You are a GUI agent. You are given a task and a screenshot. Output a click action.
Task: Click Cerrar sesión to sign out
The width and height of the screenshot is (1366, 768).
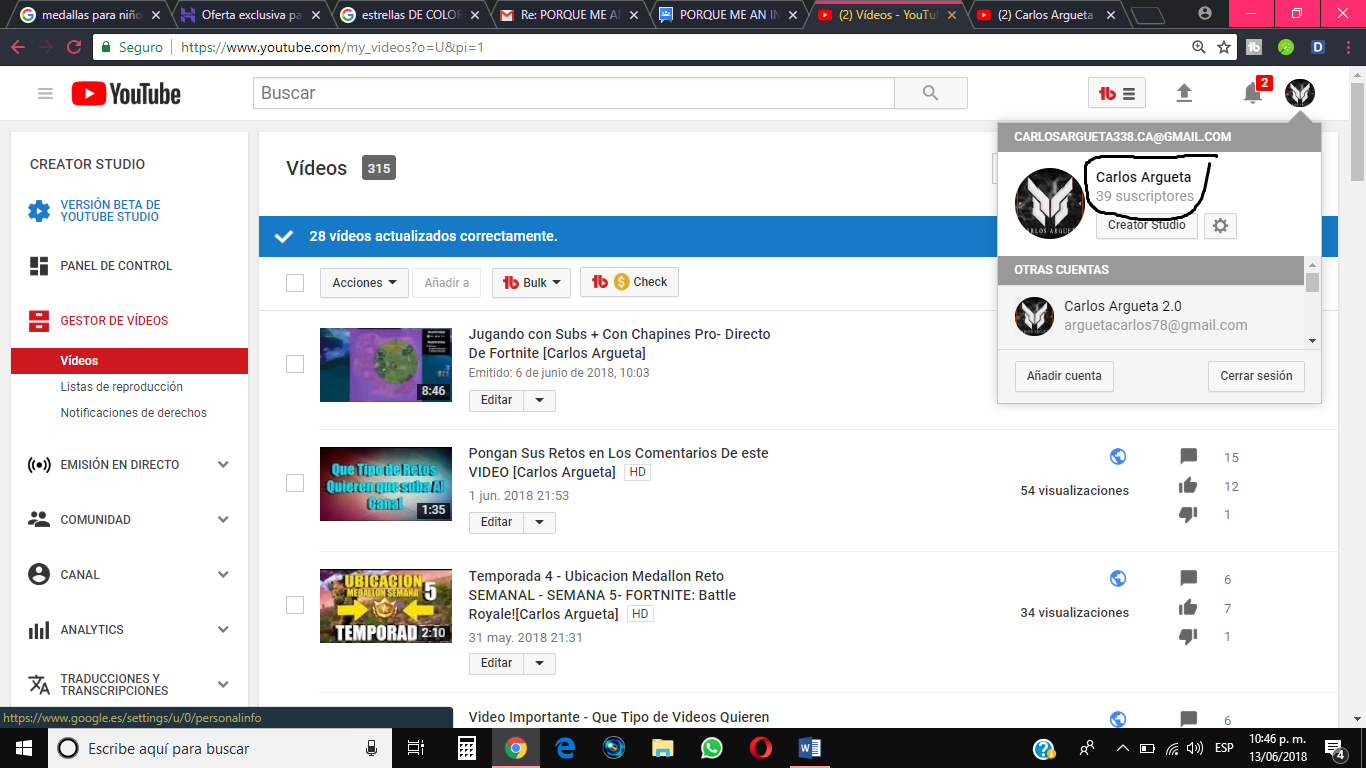[1256, 376]
